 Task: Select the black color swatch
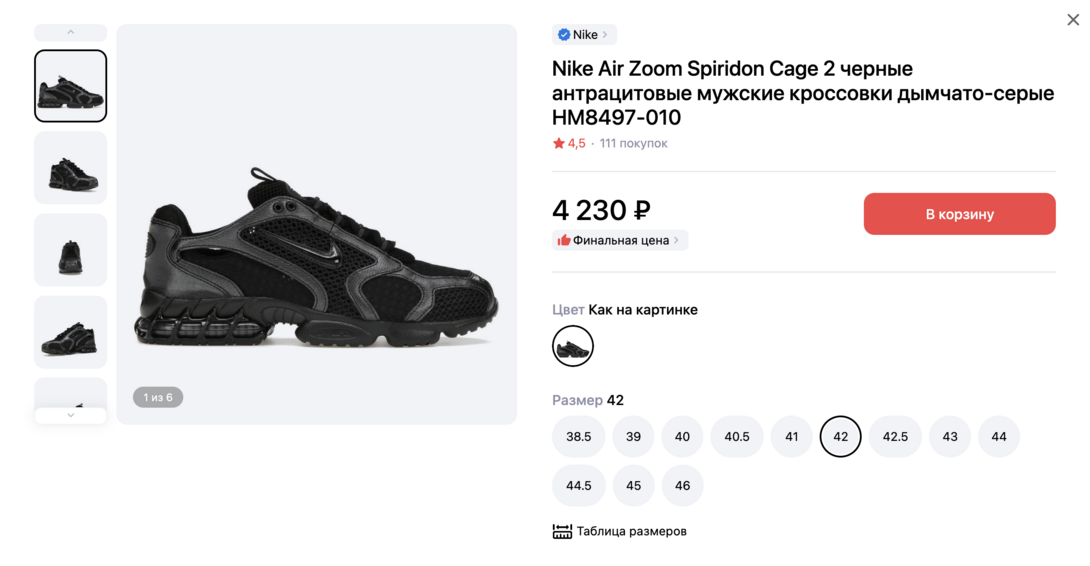(573, 347)
